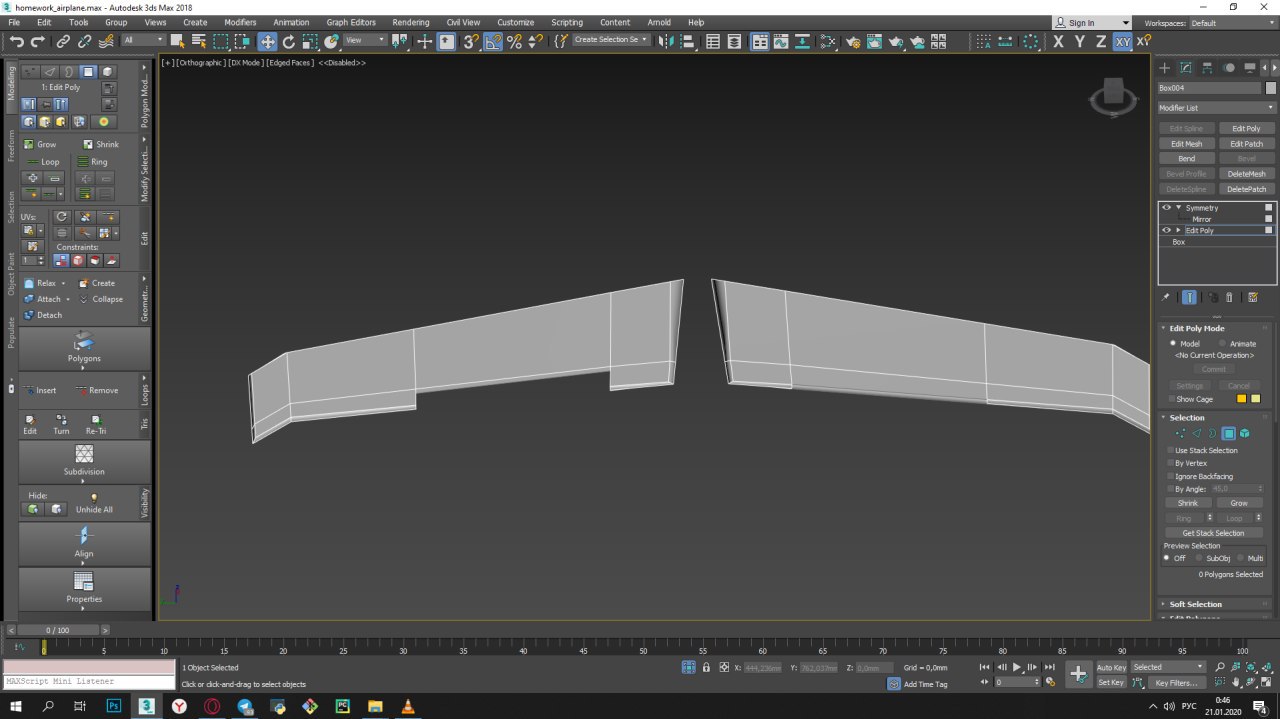This screenshot has width=1280, height=719.
Task: Toggle Angle Snap in the toolbar
Action: tap(493, 41)
